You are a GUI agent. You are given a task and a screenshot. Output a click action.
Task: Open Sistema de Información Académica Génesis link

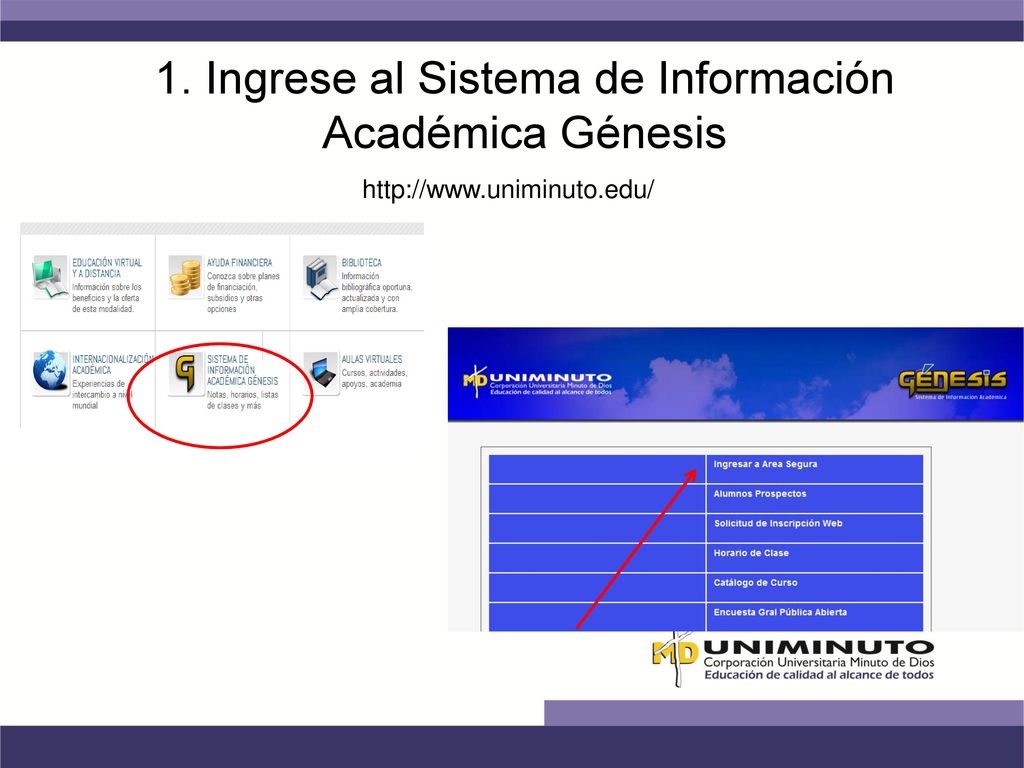click(x=242, y=370)
